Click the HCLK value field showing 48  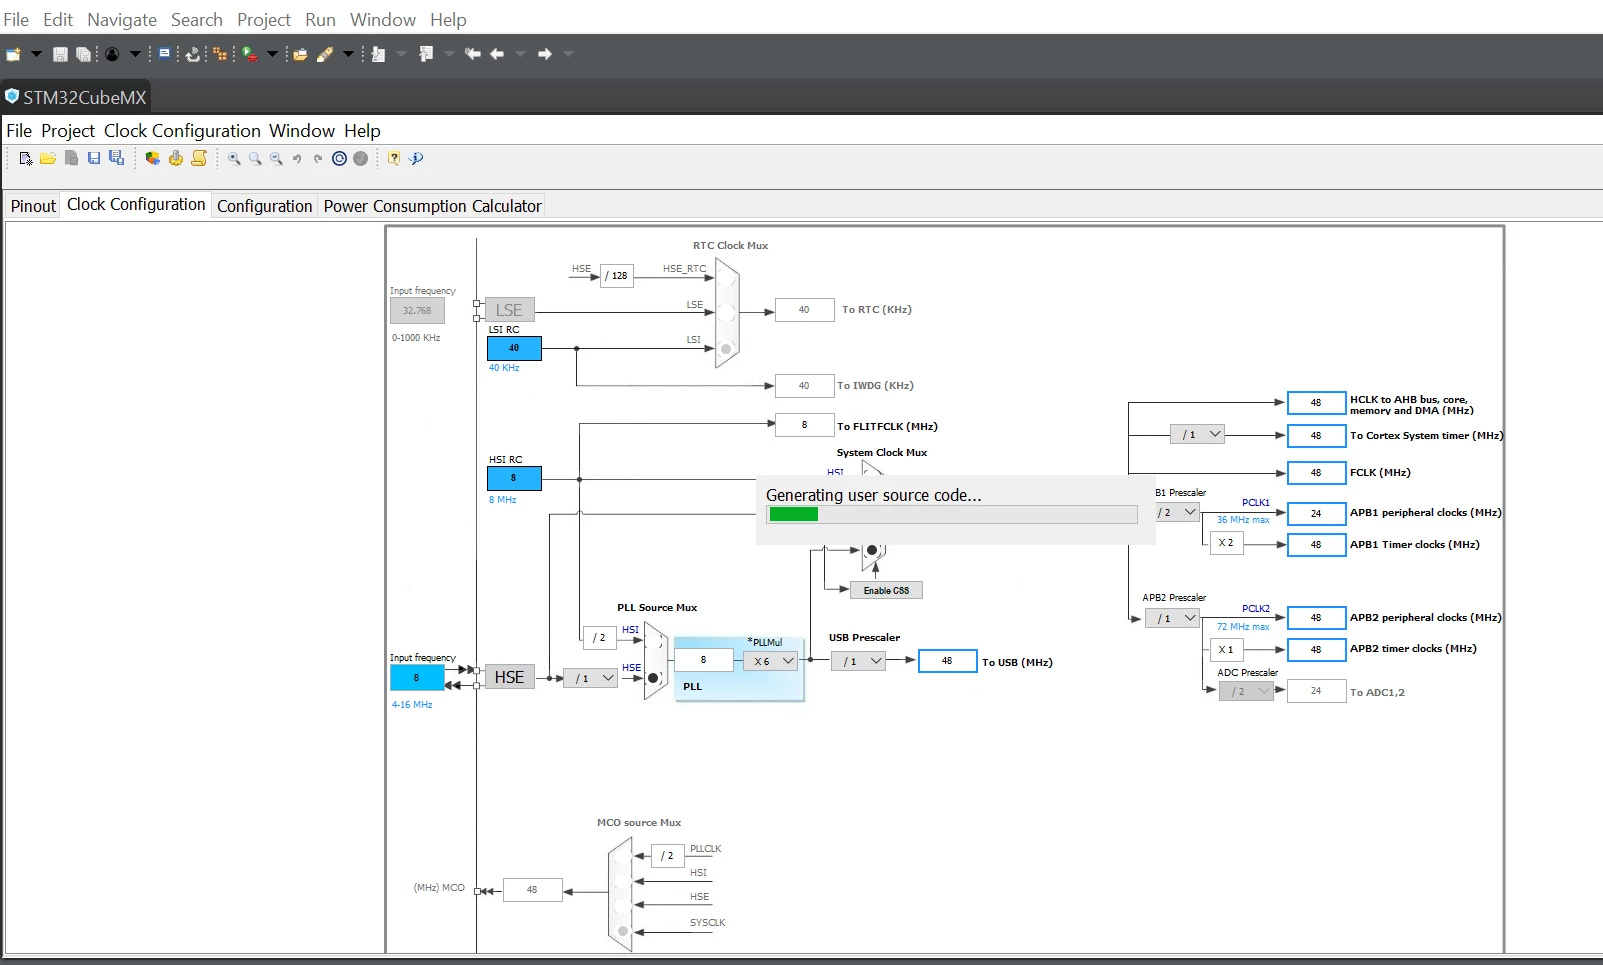[x=1316, y=403]
